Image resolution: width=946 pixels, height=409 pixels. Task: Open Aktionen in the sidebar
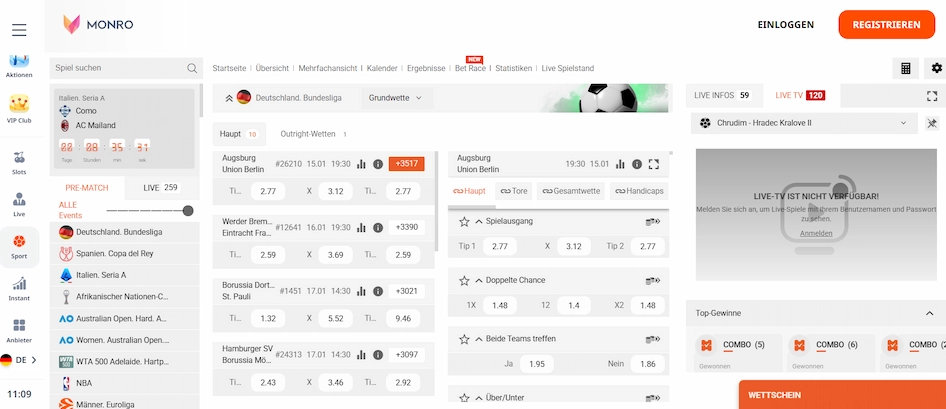(x=19, y=66)
